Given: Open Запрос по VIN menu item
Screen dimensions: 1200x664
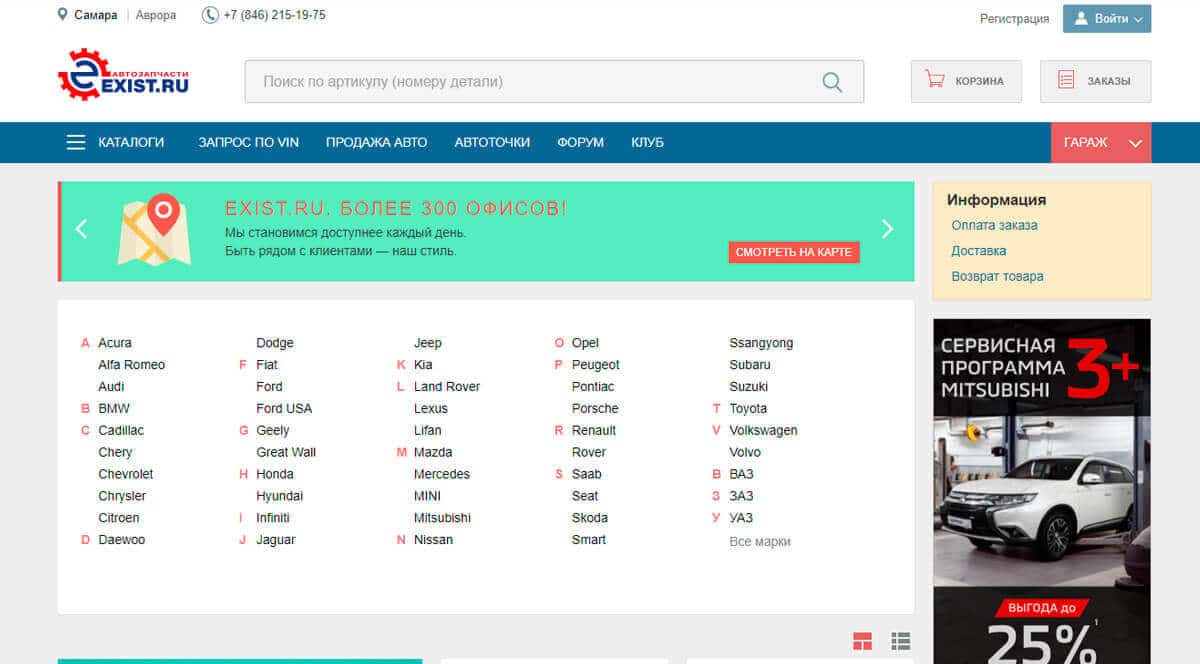Looking at the screenshot, I should pos(249,142).
